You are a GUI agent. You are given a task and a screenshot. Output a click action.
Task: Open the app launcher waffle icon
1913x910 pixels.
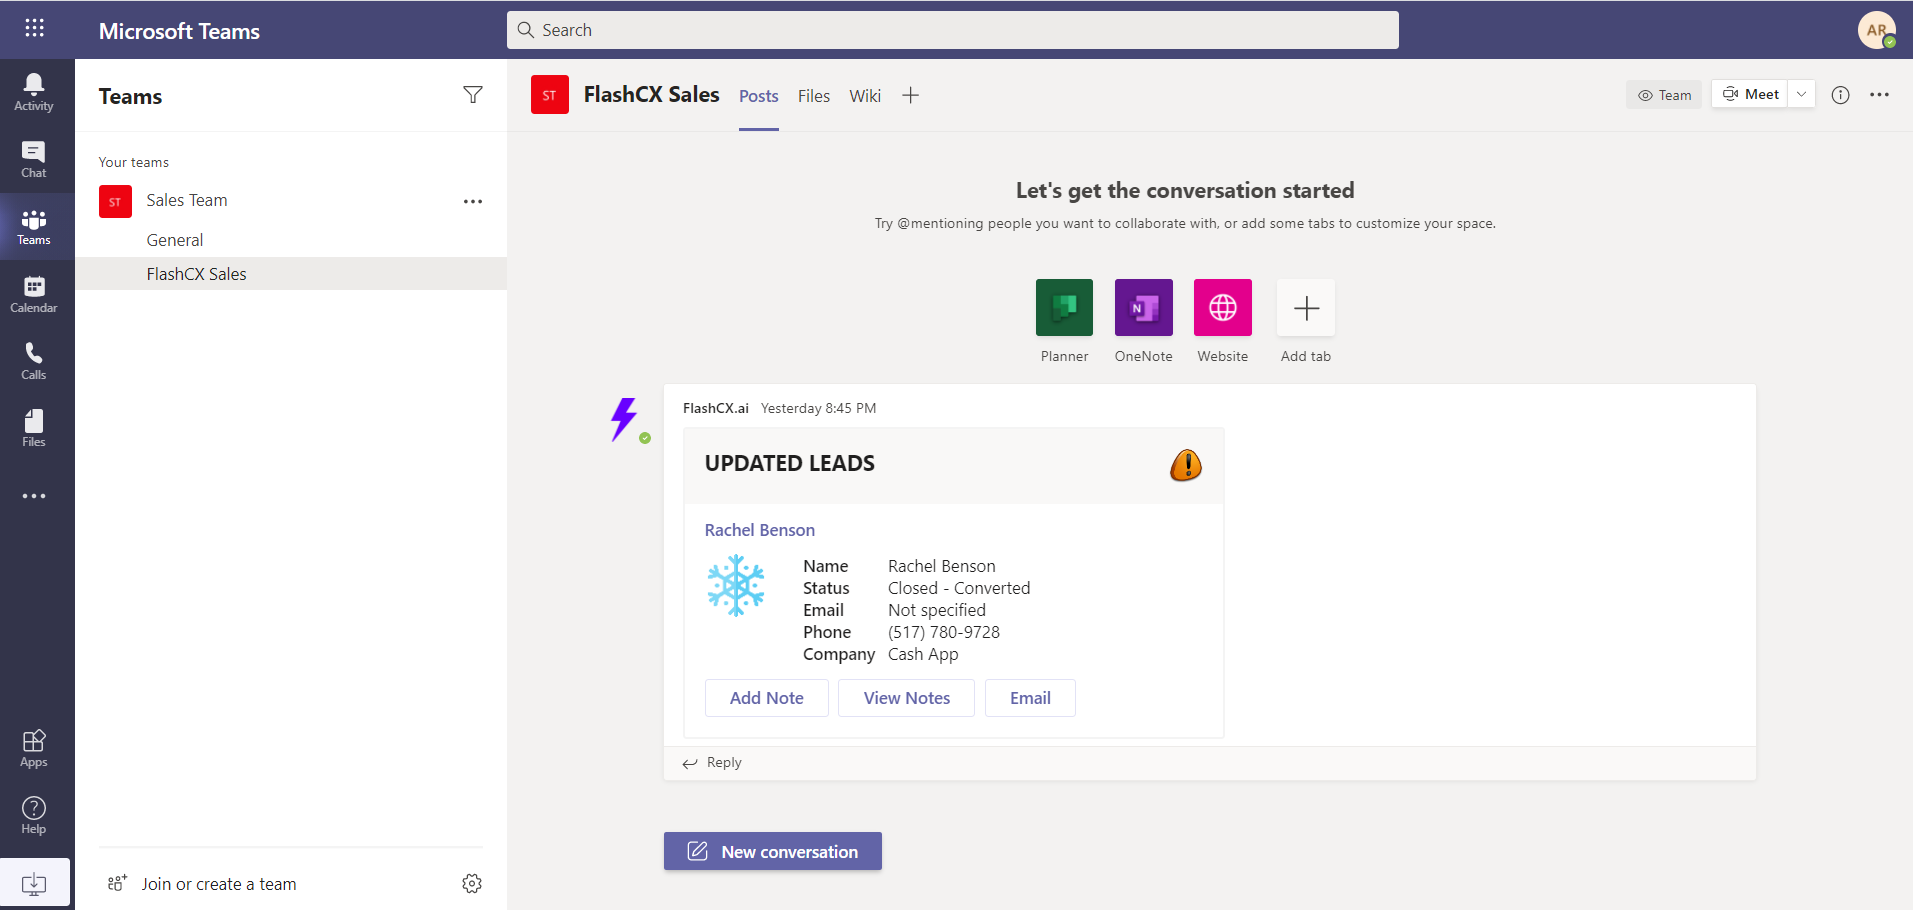[x=34, y=28]
